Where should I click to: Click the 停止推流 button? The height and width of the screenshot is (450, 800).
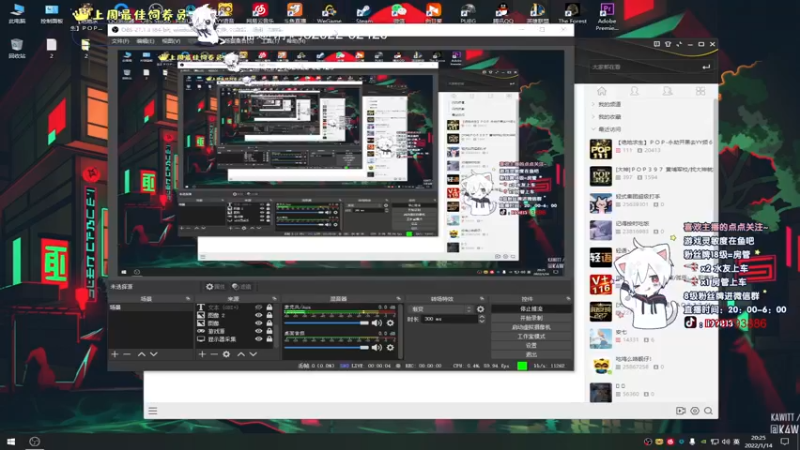pos(531,309)
